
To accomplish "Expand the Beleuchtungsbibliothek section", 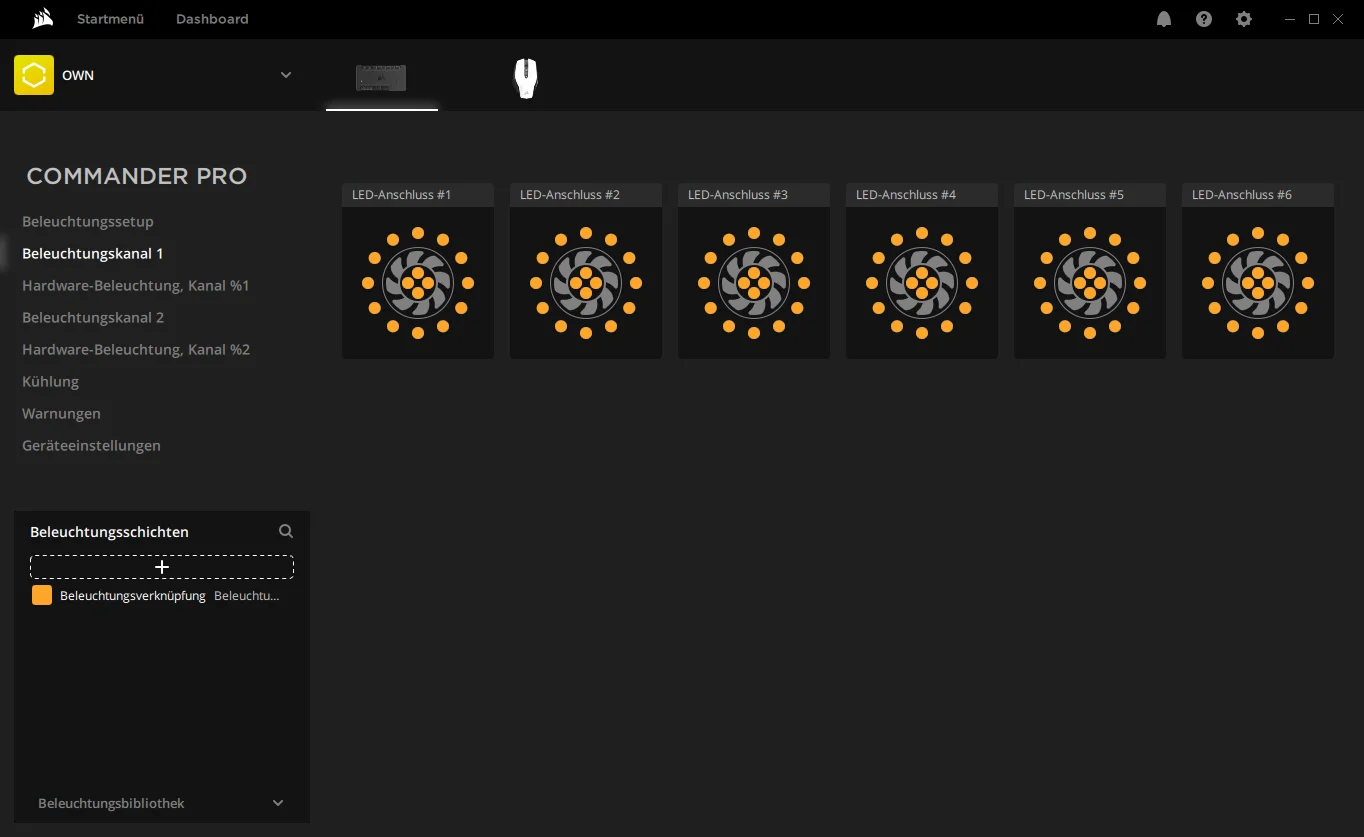I will pos(278,803).
